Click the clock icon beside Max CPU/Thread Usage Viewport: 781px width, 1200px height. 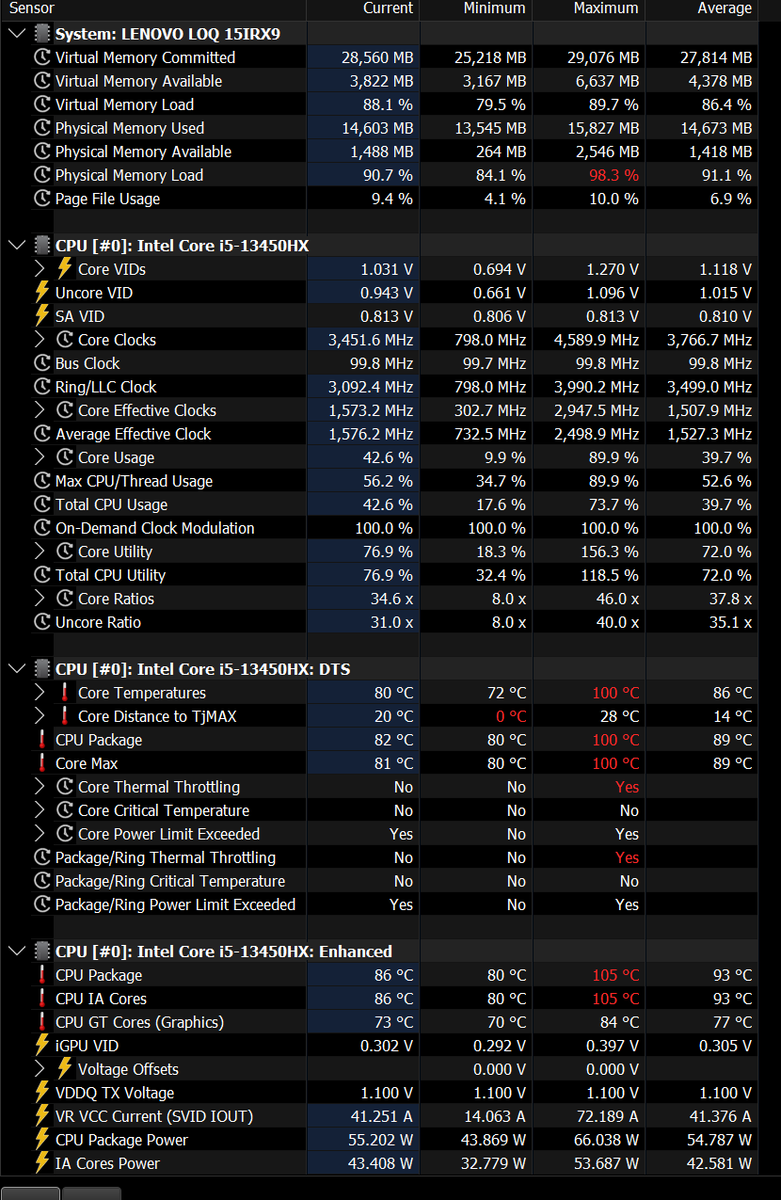[x=42, y=481]
